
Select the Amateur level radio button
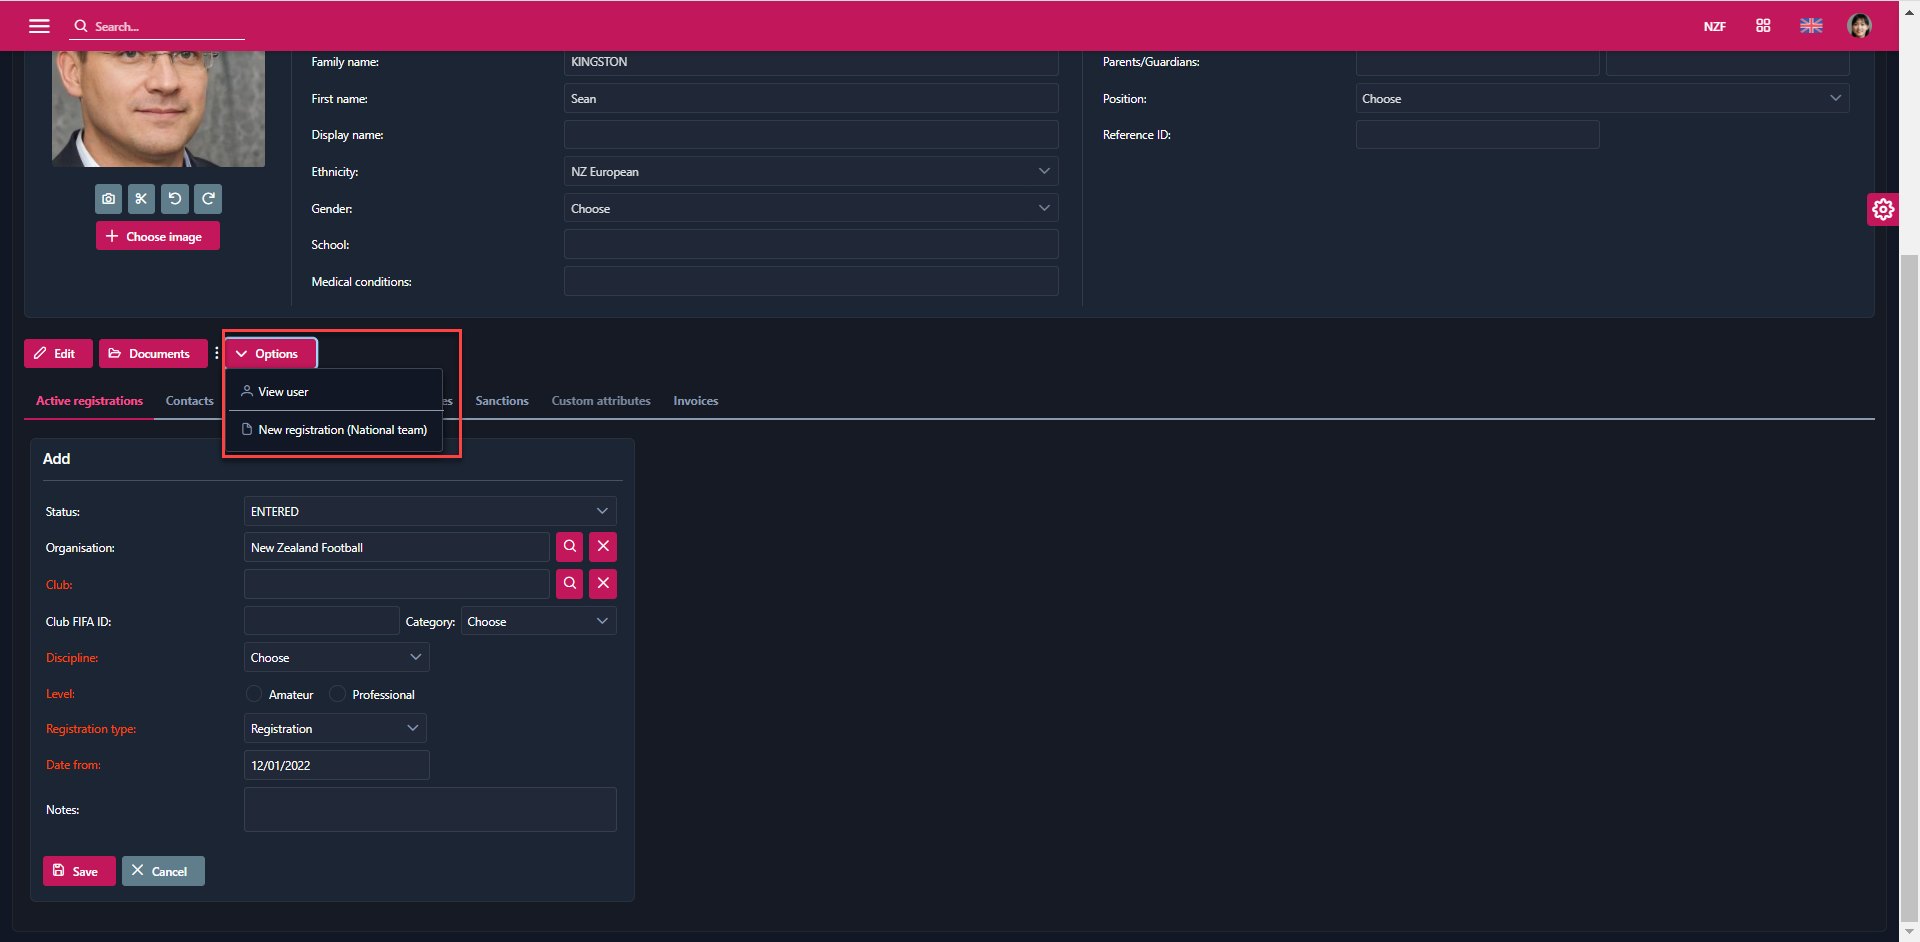[255, 694]
